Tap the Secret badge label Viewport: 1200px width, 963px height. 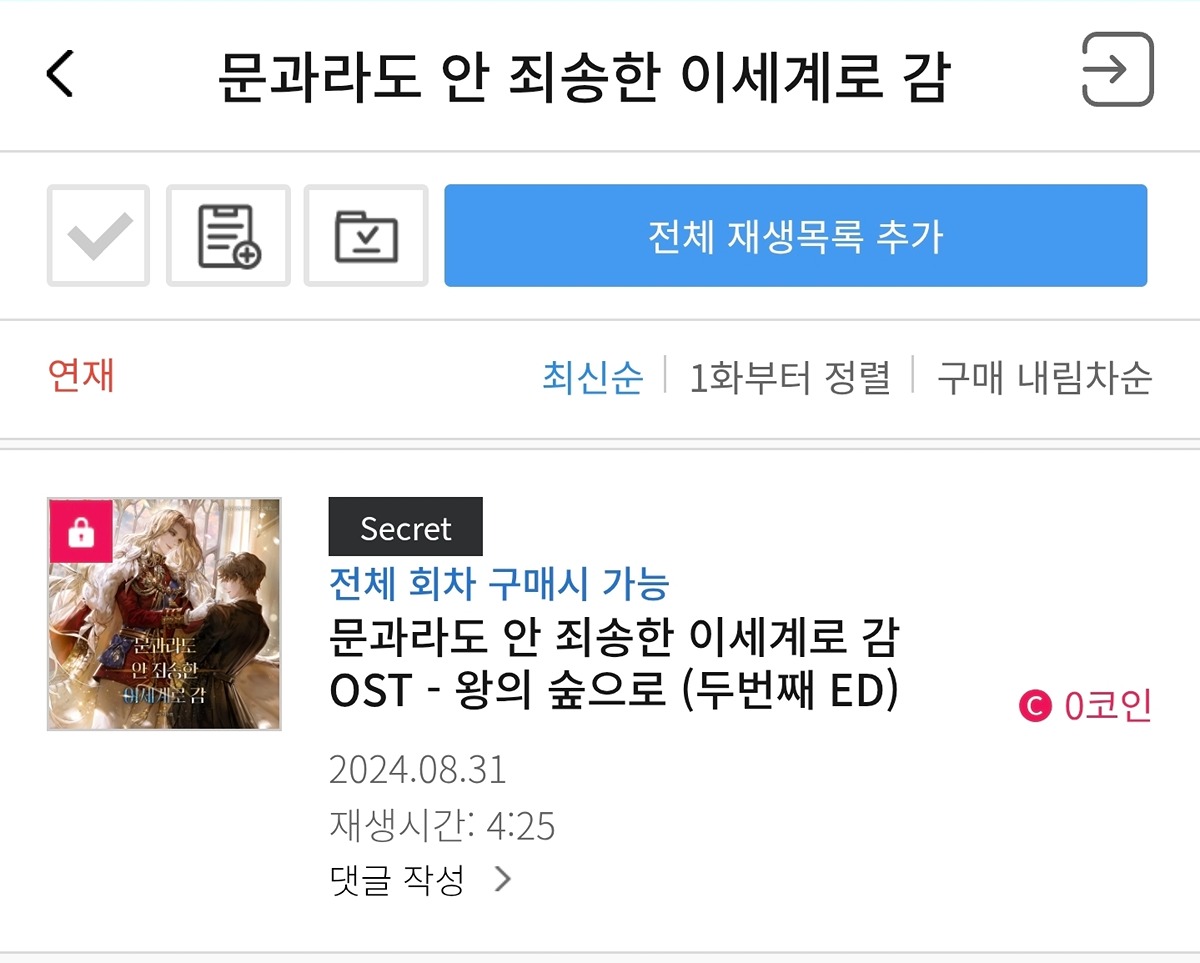click(406, 527)
